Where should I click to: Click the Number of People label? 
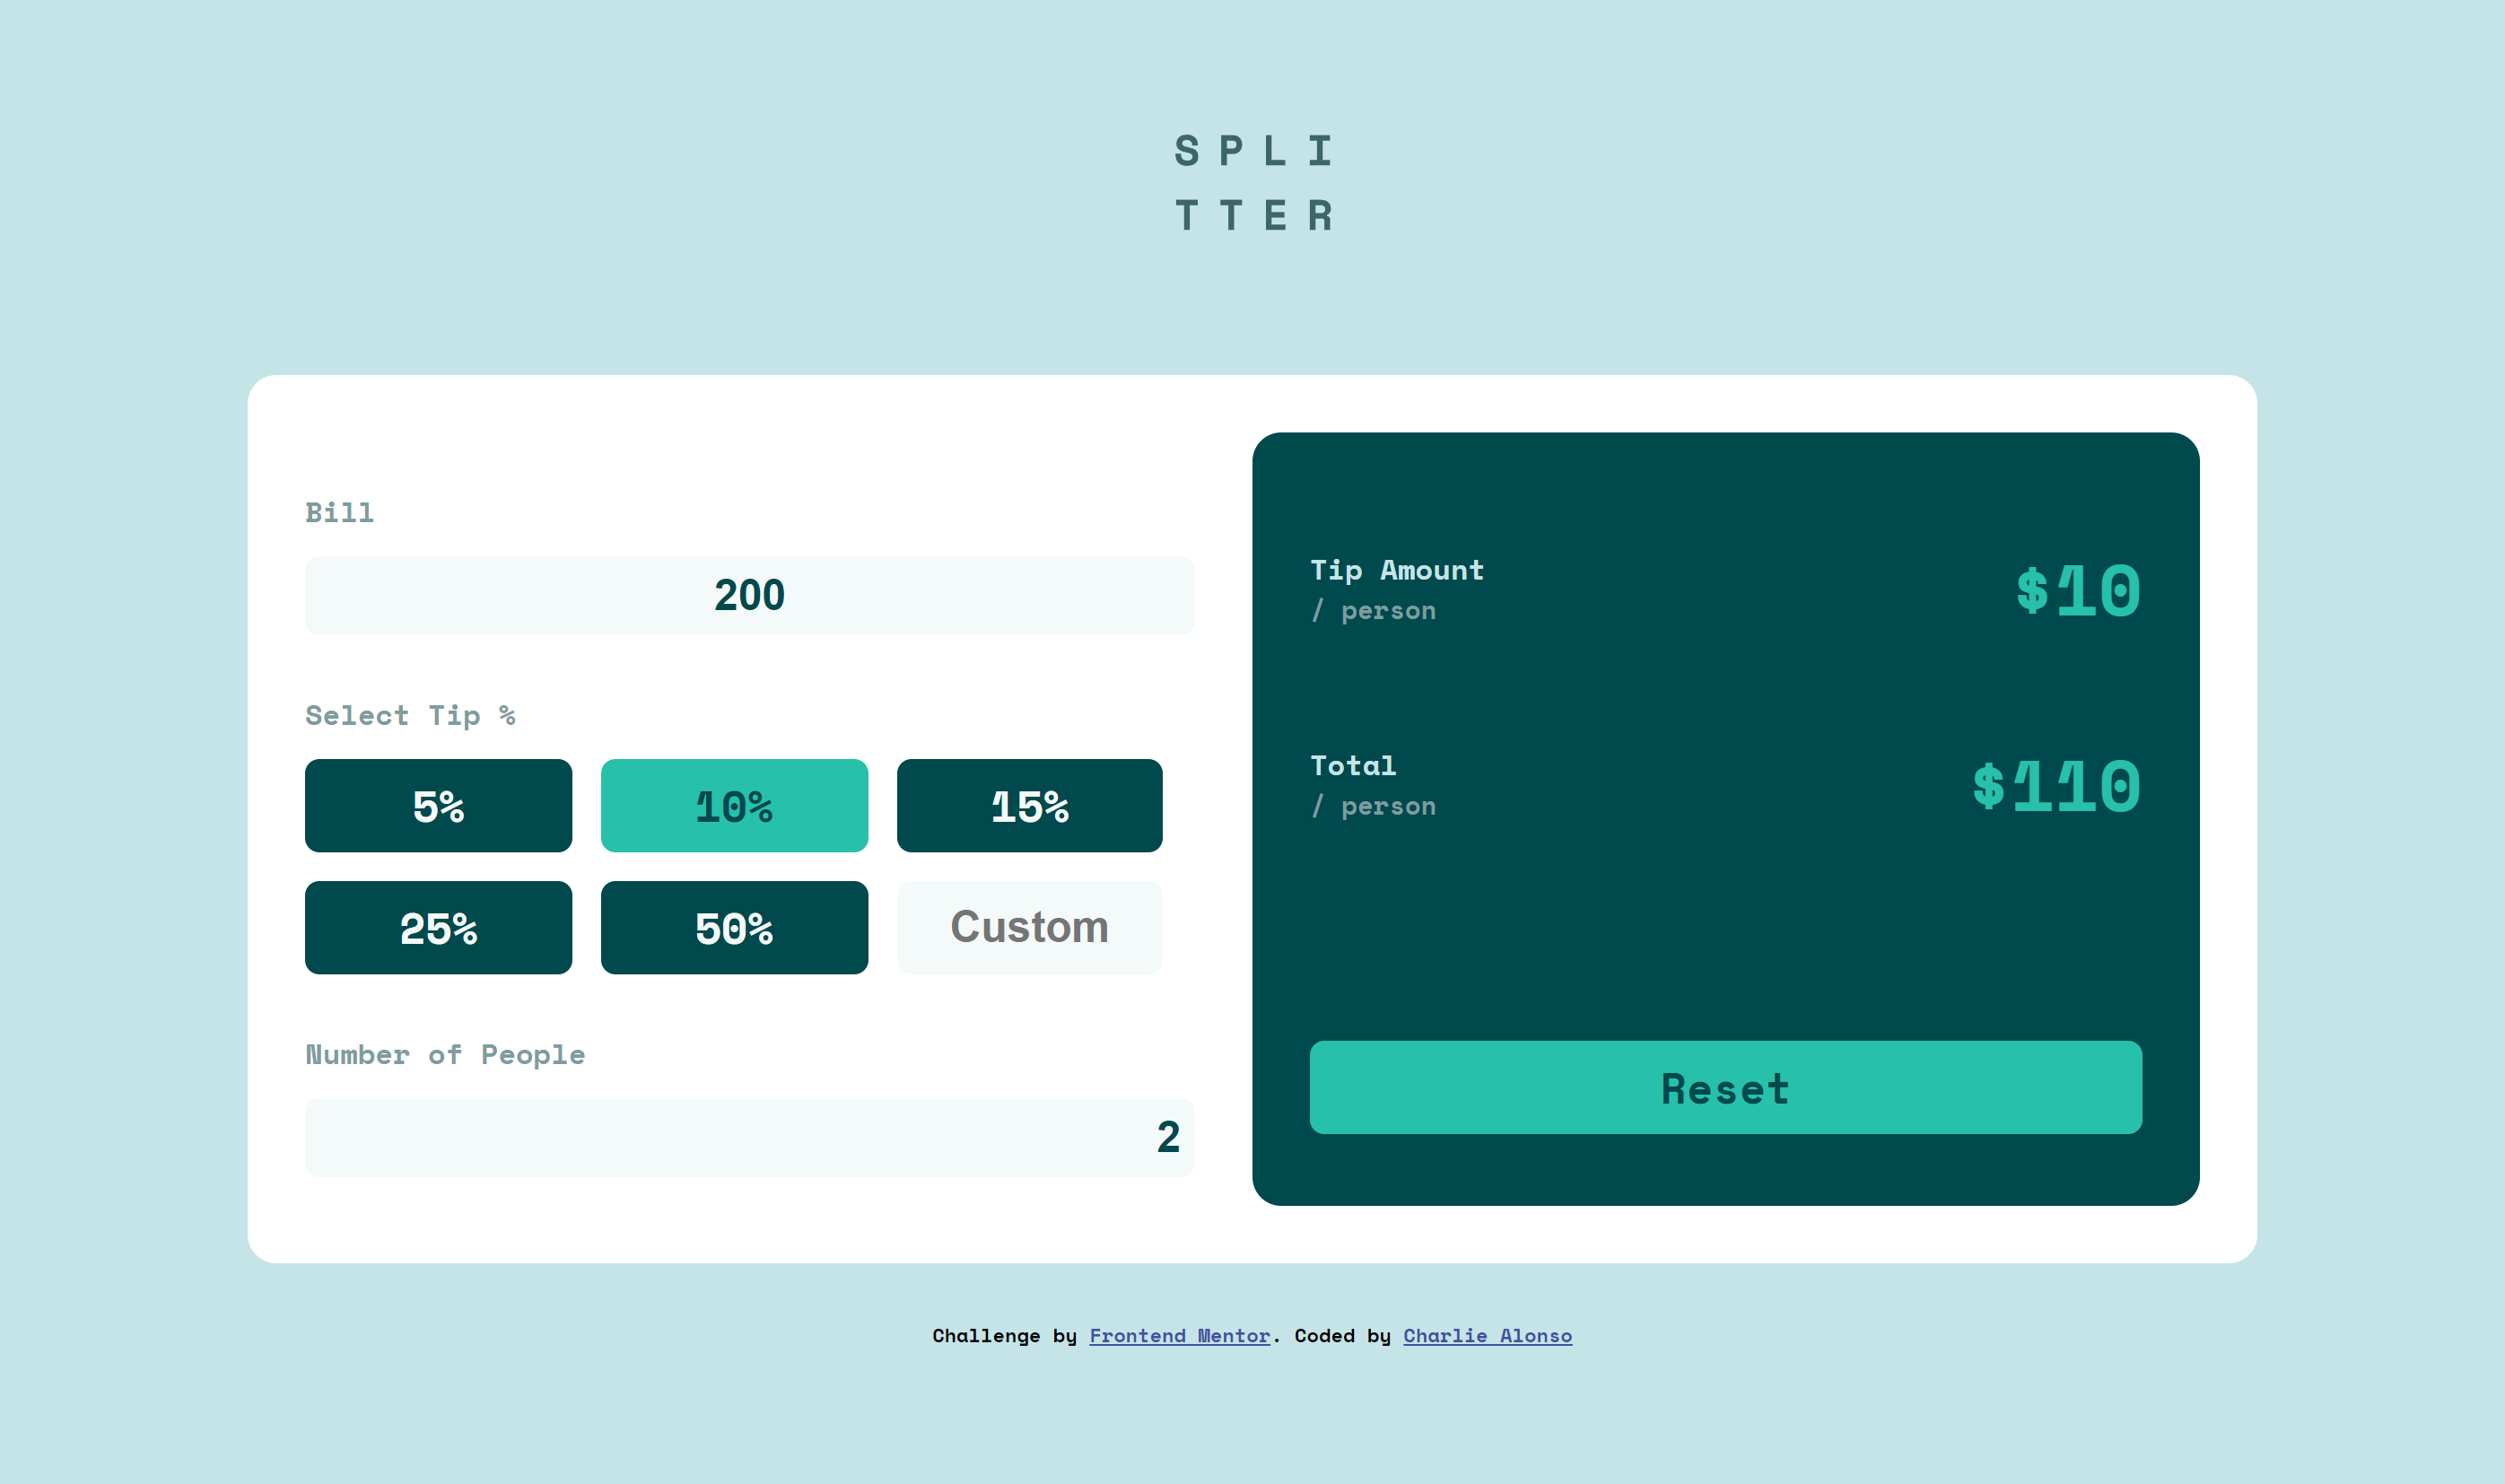pos(445,1055)
